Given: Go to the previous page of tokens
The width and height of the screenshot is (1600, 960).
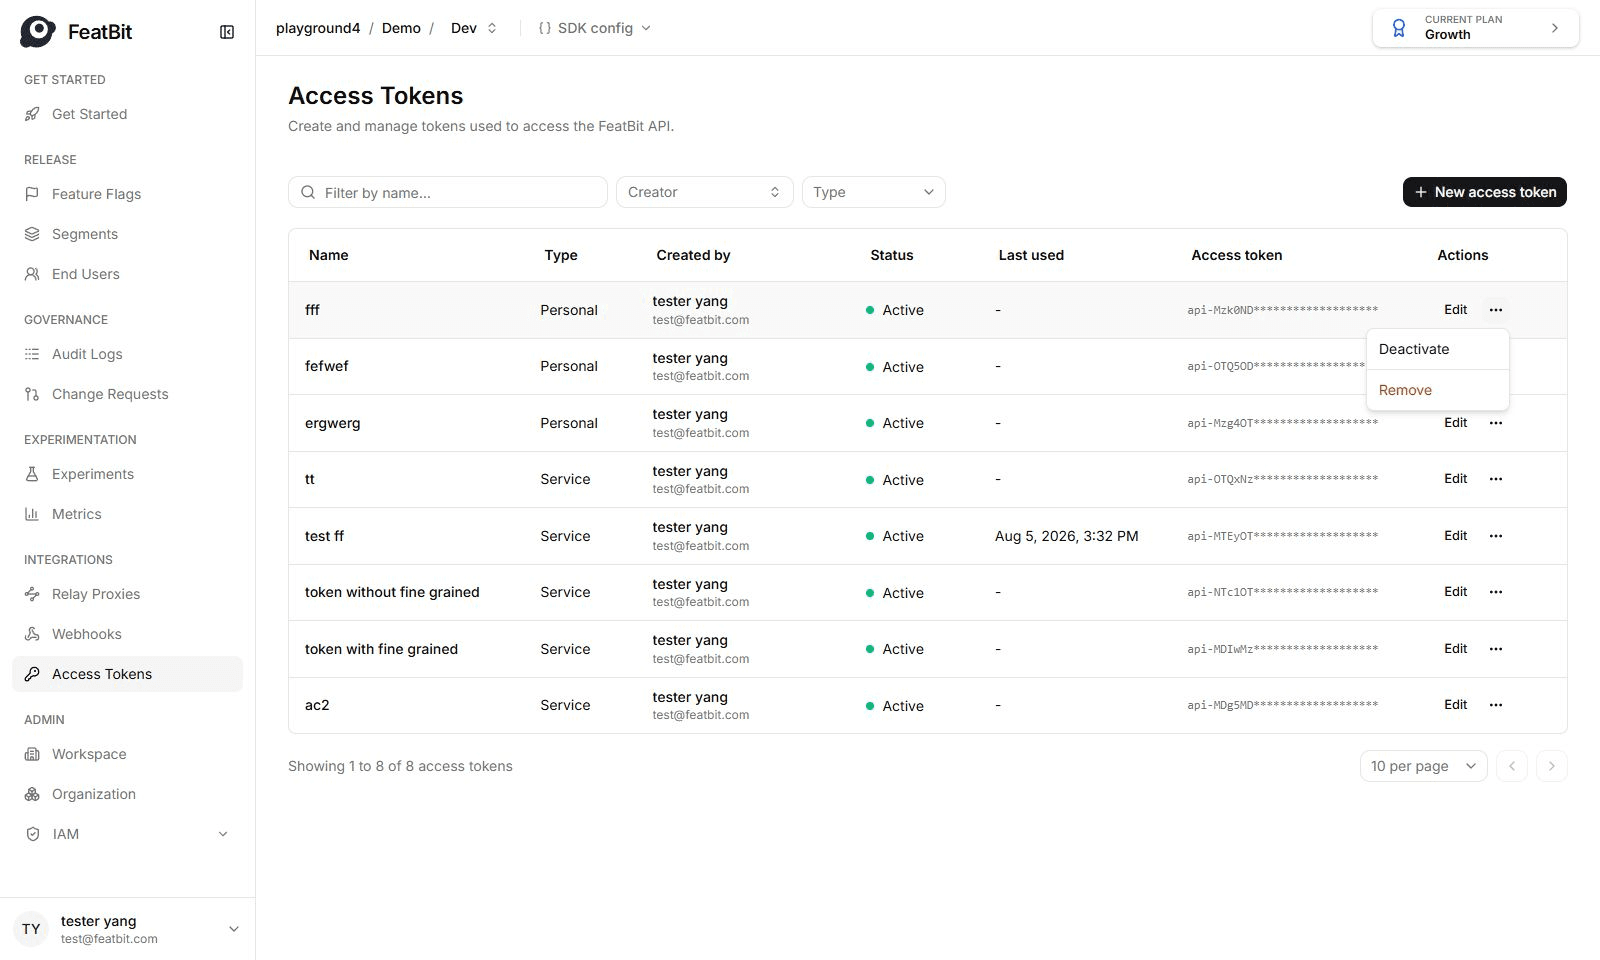Looking at the screenshot, I should tap(1512, 766).
